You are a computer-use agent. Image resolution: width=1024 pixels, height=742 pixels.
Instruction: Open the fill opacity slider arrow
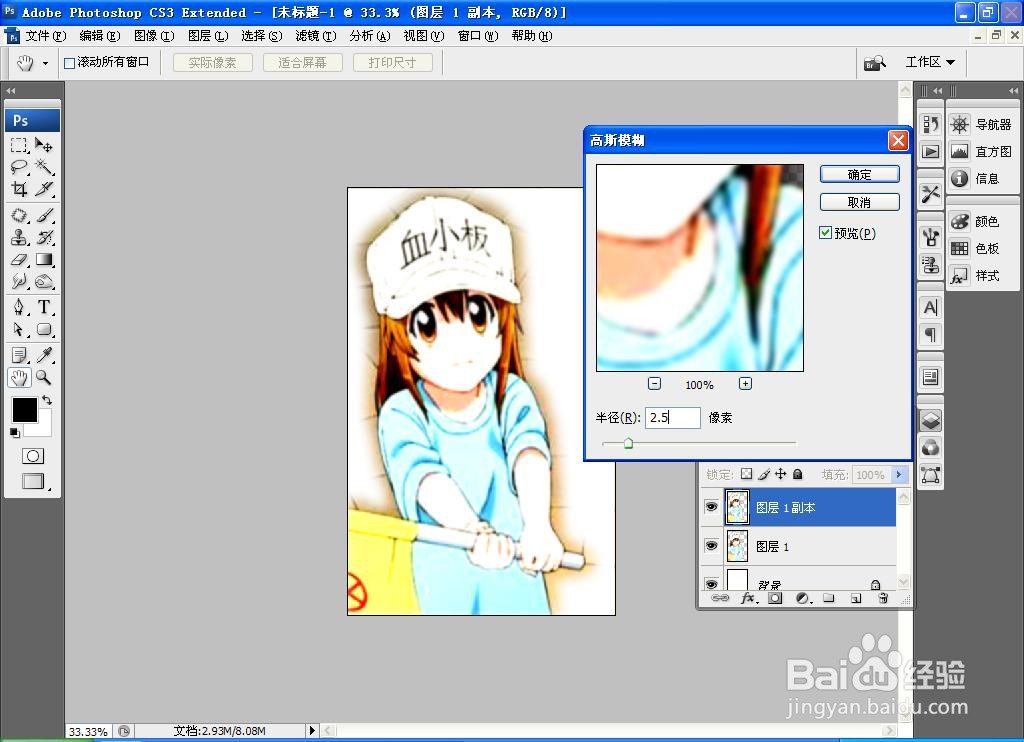pos(899,474)
